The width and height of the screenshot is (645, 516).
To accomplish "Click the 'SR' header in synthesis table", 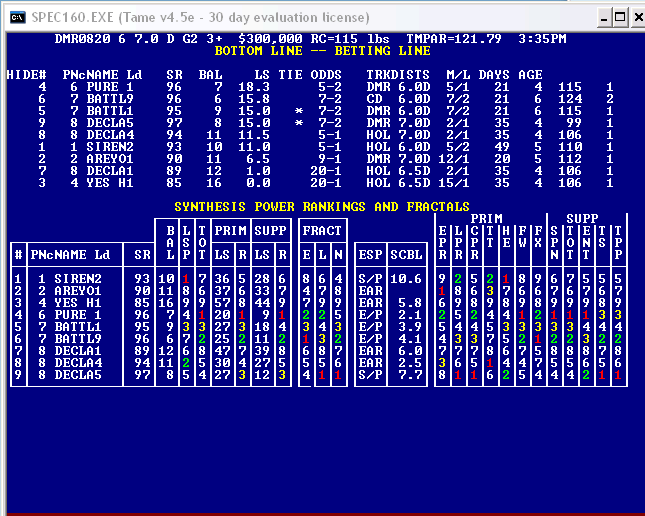I will (x=142, y=254).
